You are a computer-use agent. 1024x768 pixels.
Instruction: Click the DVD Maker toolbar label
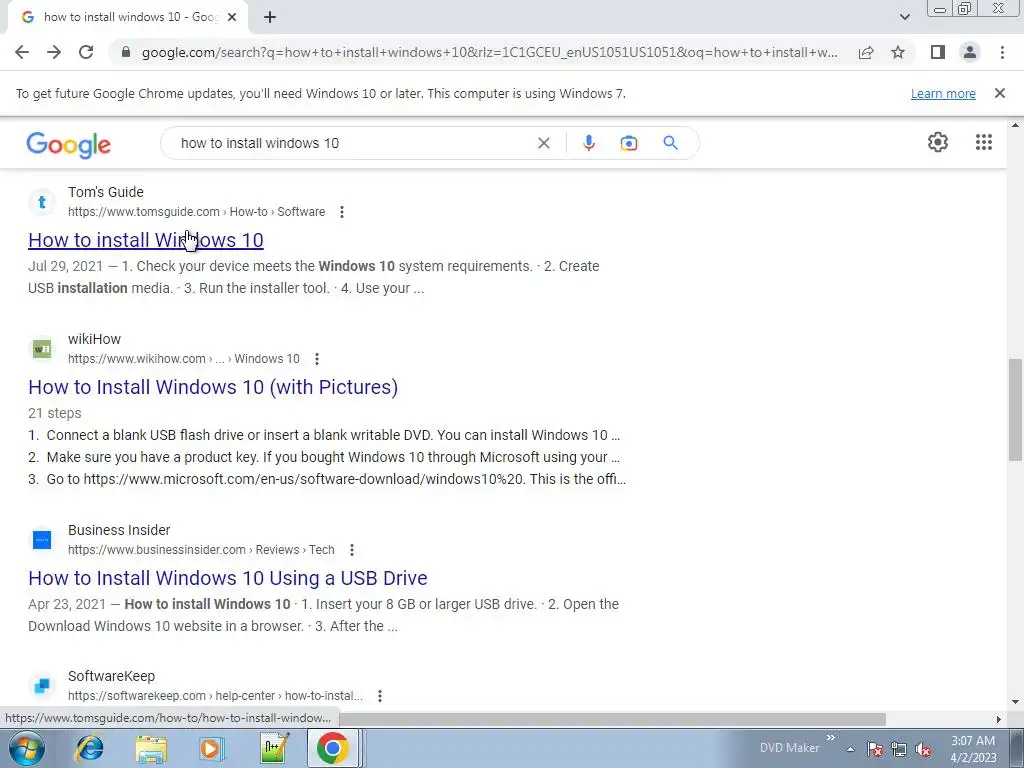tap(789, 748)
